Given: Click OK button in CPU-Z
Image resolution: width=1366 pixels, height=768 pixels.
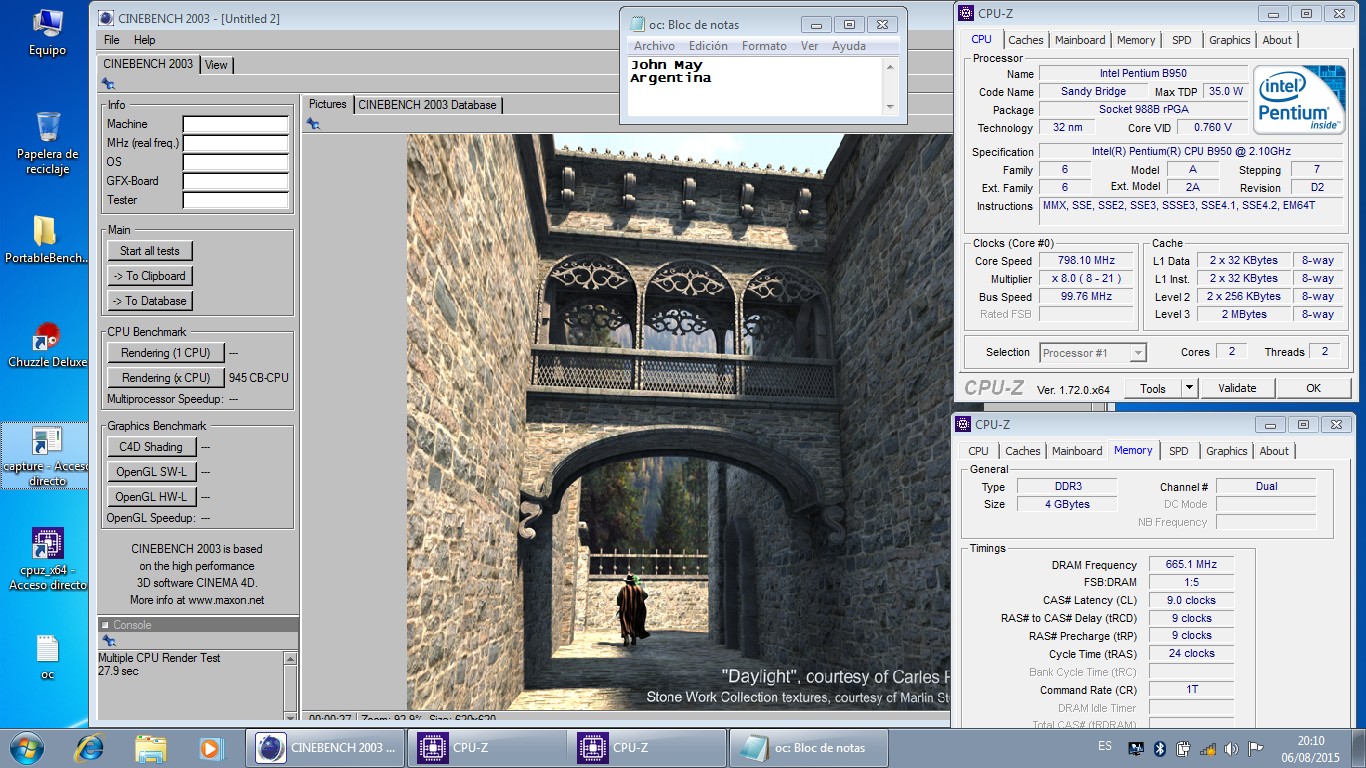Looking at the screenshot, I should (x=1313, y=388).
